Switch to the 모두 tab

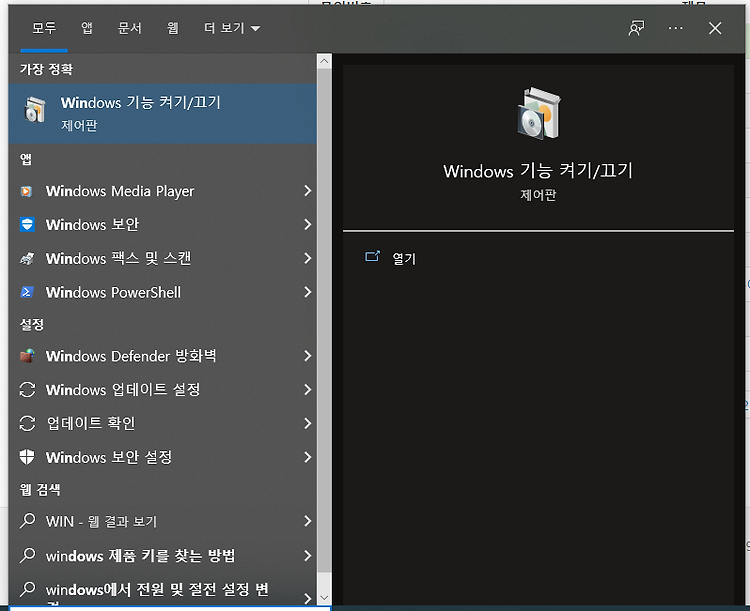point(44,29)
